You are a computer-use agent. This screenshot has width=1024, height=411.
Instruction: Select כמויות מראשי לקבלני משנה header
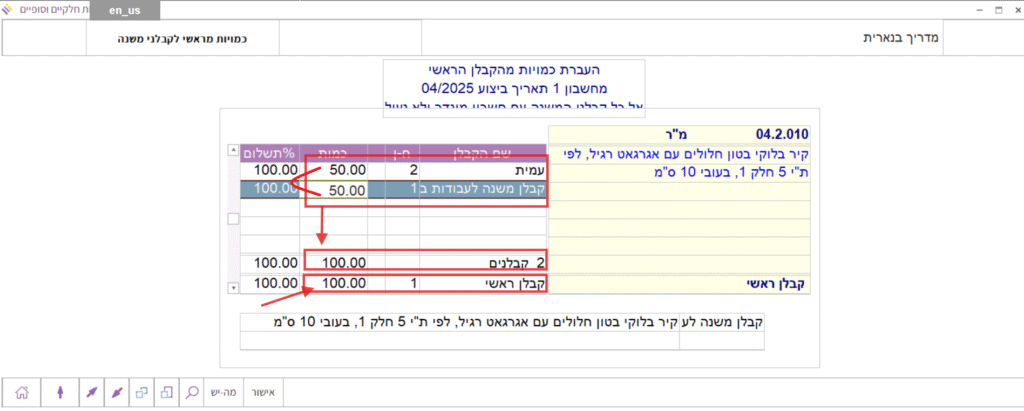[x=196, y=39]
